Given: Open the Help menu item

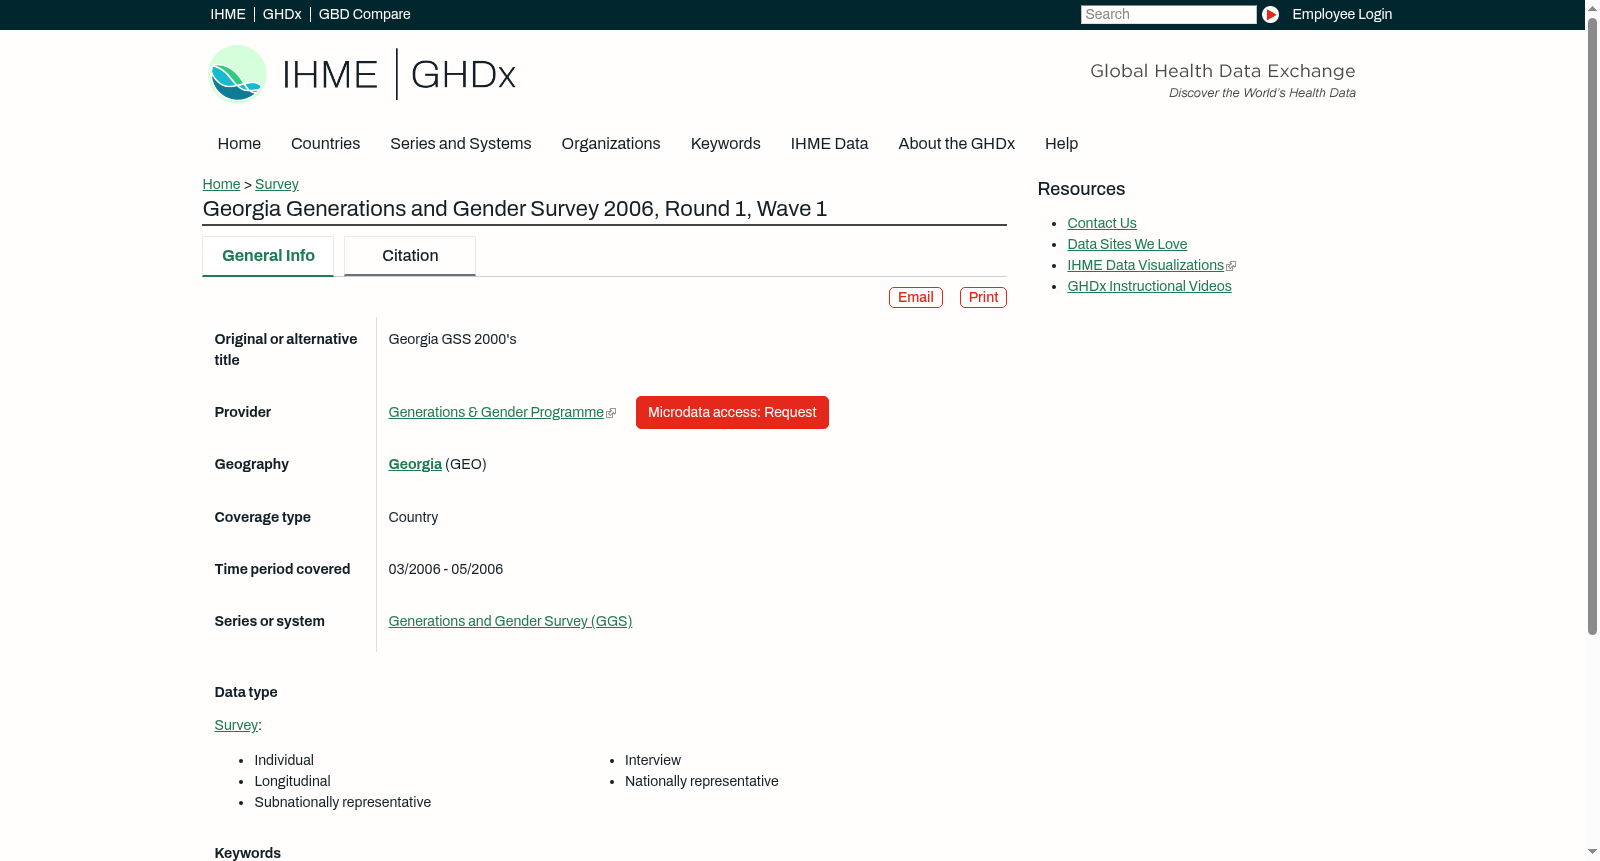Looking at the screenshot, I should 1061,144.
